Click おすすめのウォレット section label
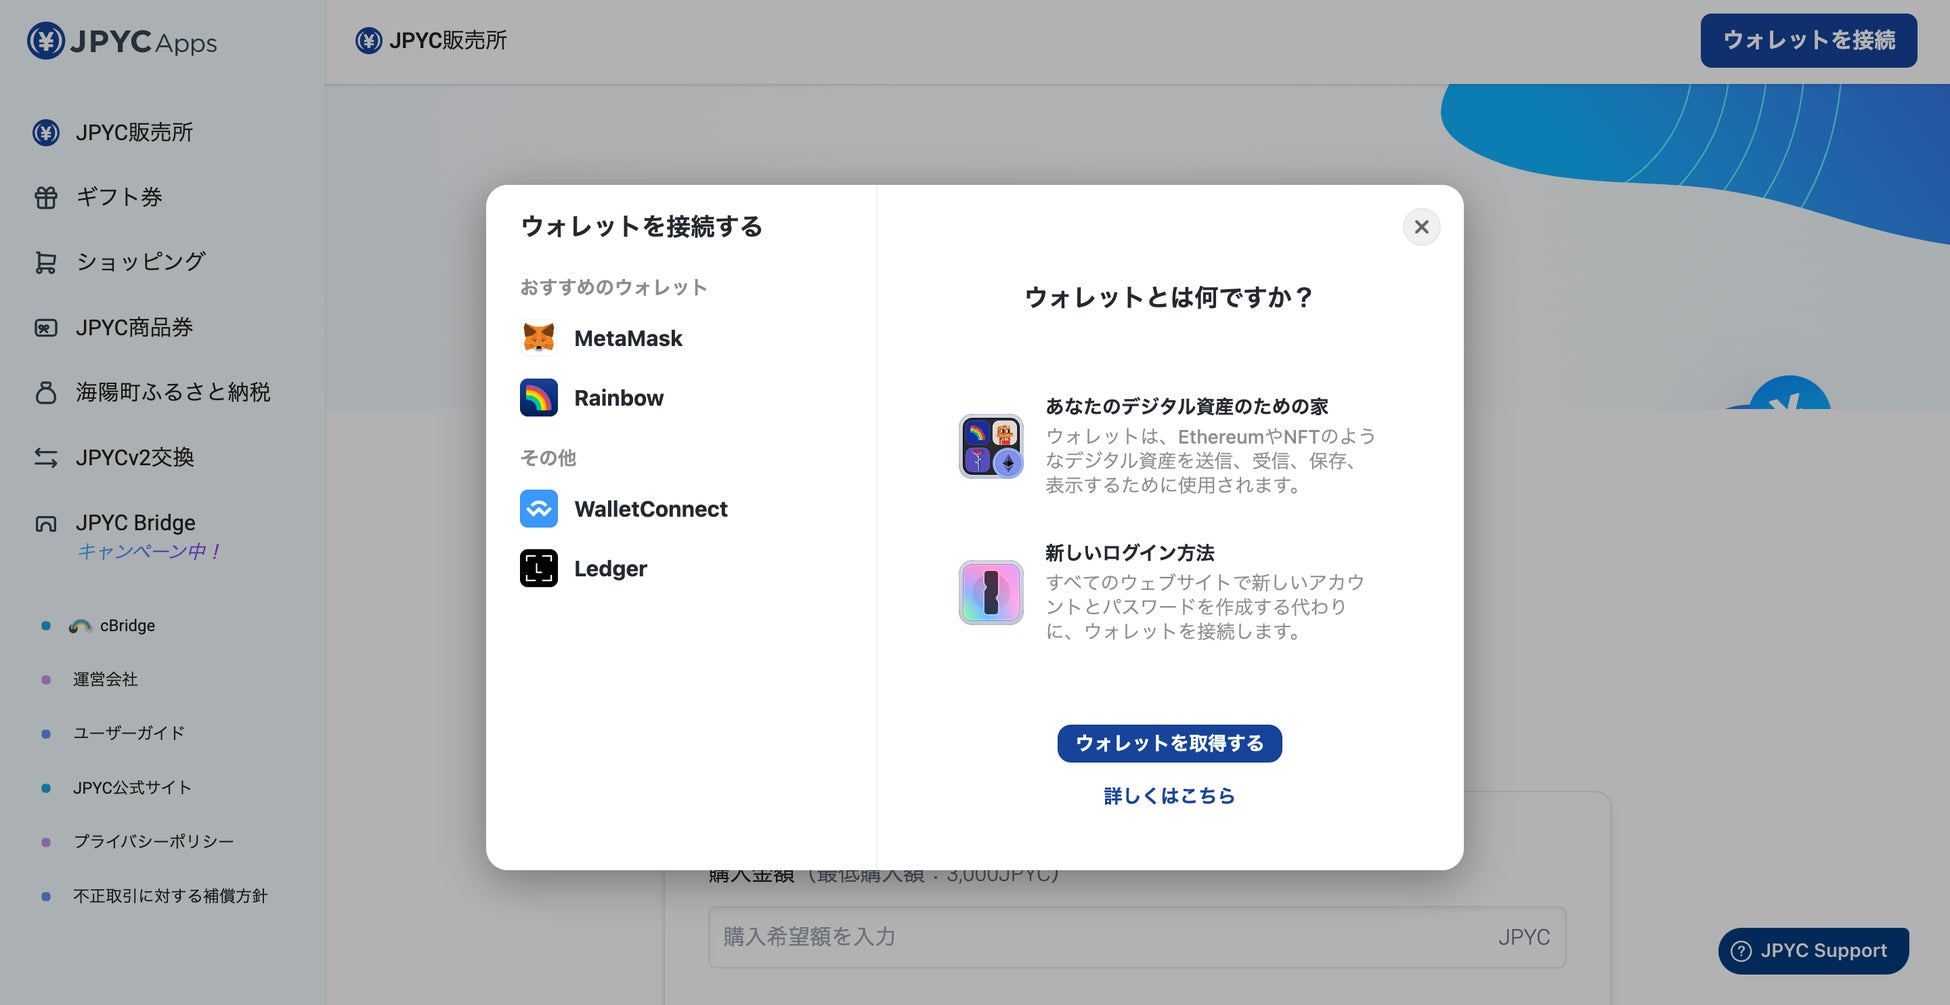 pyautogui.click(x=614, y=288)
